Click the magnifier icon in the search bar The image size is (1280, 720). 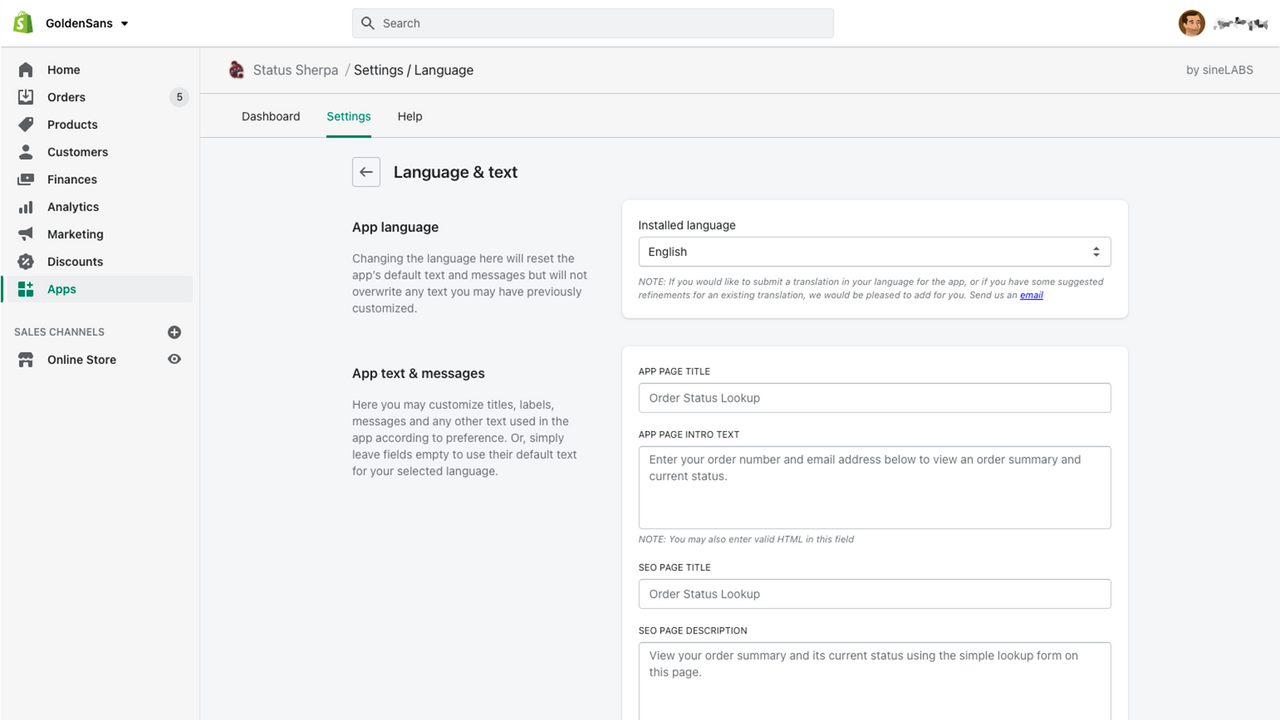(368, 23)
